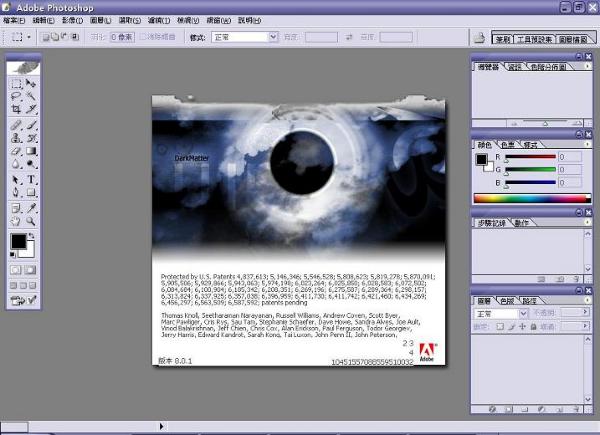Open the 工具預設集 Tool Presets tab
600x435 pixels.
534,39
